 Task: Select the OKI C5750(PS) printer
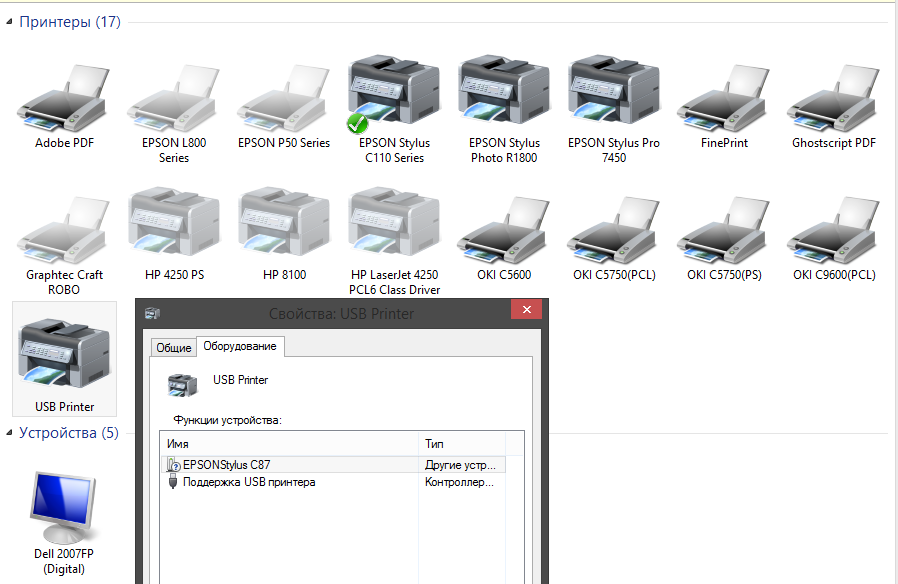724,230
